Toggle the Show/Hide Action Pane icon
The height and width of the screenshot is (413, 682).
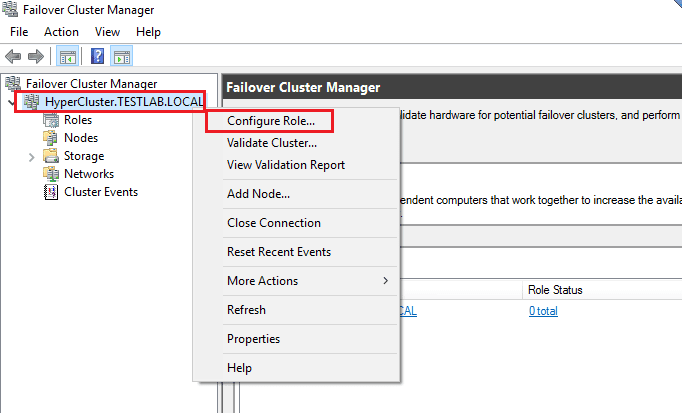(121, 57)
